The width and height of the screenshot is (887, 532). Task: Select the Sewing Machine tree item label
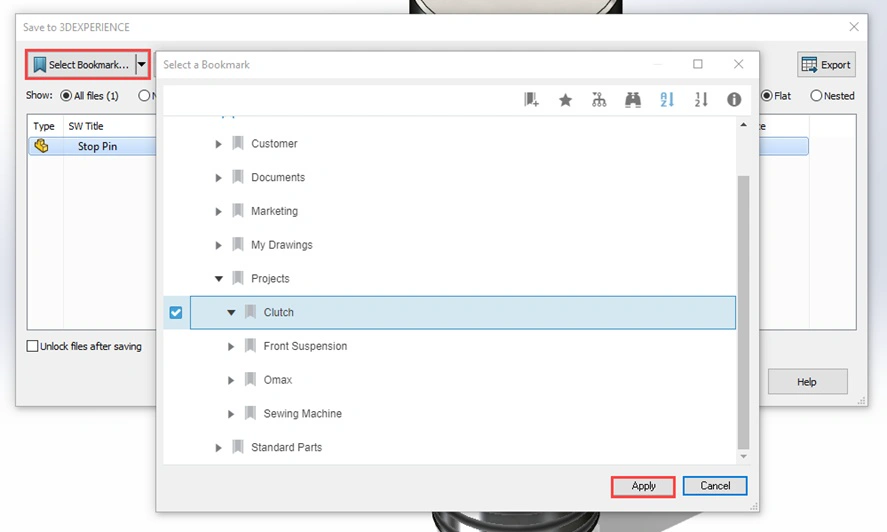303,413
